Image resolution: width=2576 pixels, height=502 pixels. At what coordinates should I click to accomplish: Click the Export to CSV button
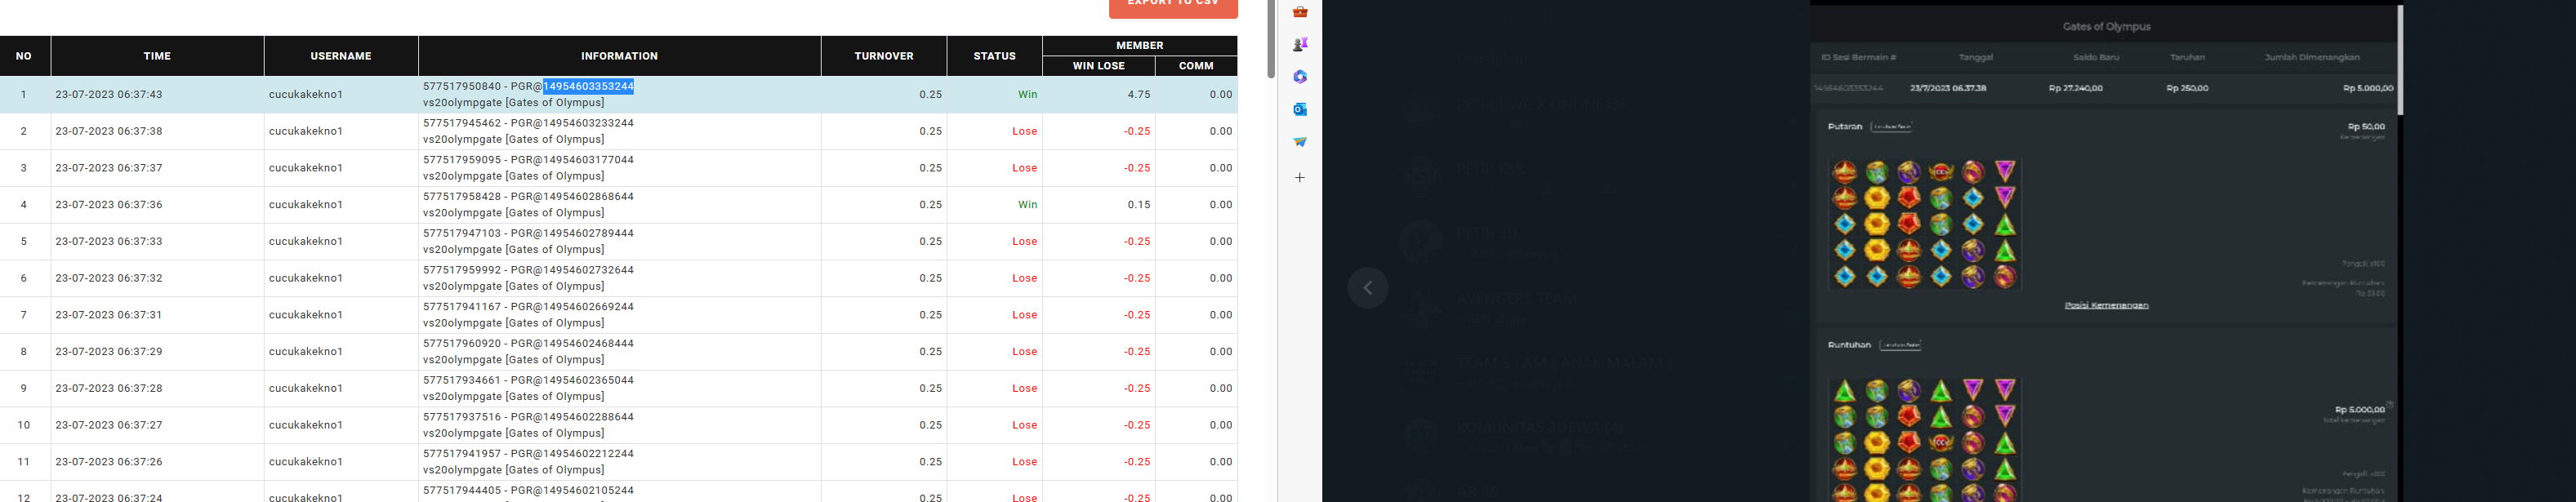point(1173,6)
